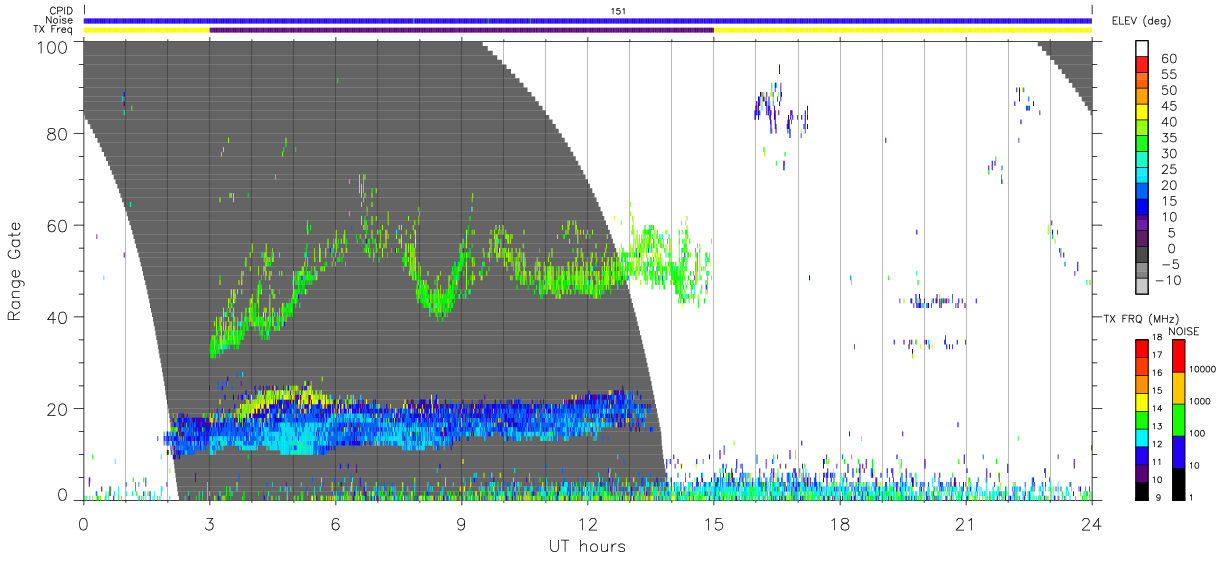The height and width of the screenshot is (567, 1228).
Task: Click the 'TX Freq' row label at top left
Action: (x=55, y=30)
